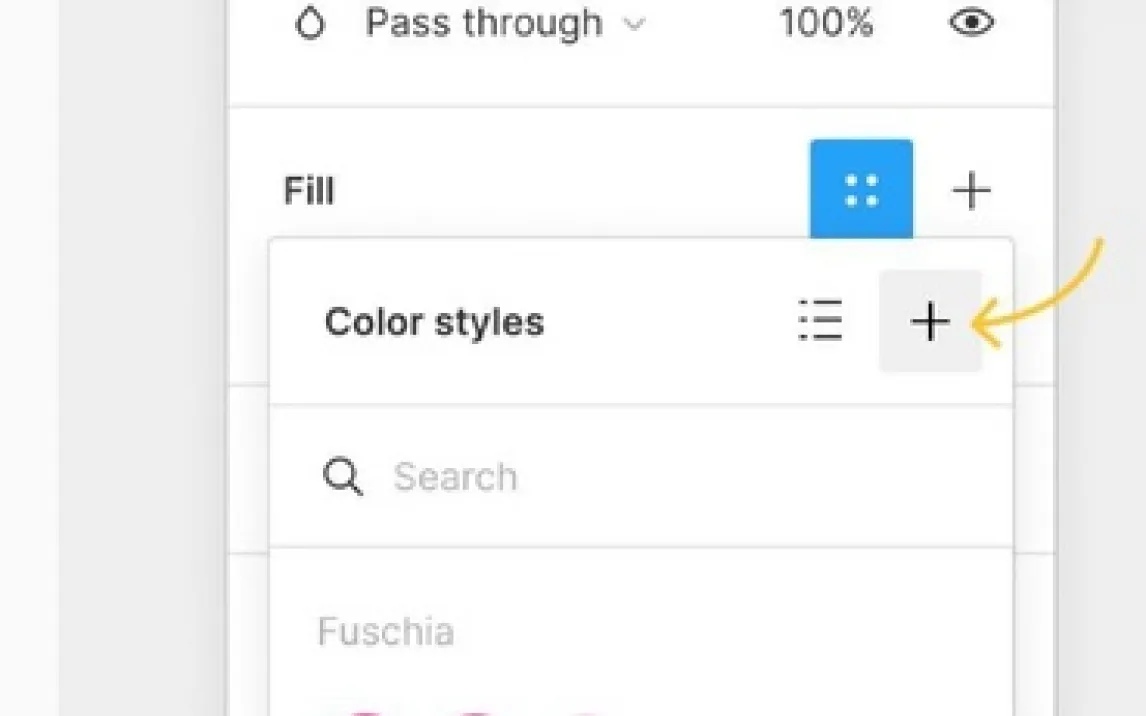Open the Pass through blend mode dropdown

484,23
